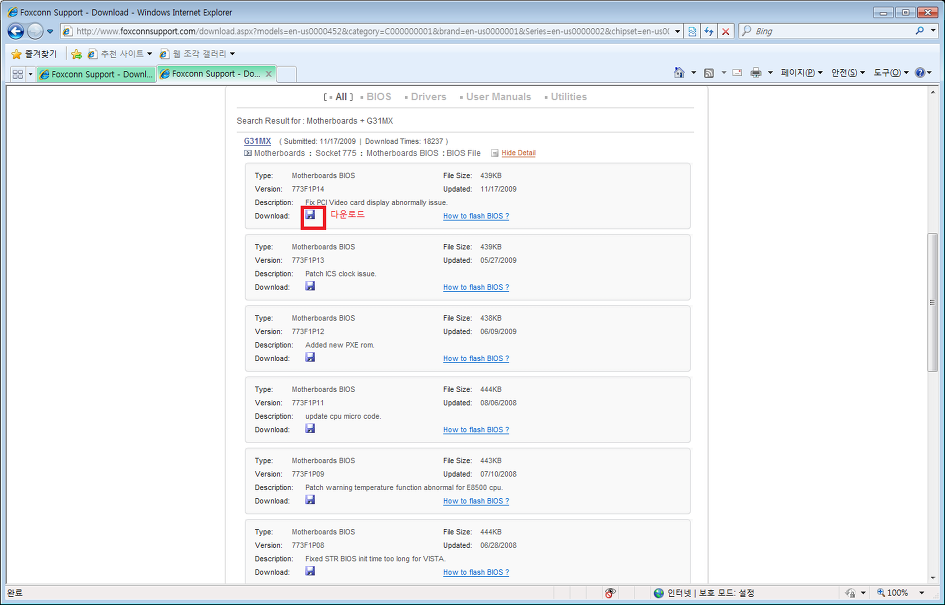Image resolution: width=945 pixels, height=605 pixels.
Task: Click the 100% zoom level button
Action: coord(893,593)
